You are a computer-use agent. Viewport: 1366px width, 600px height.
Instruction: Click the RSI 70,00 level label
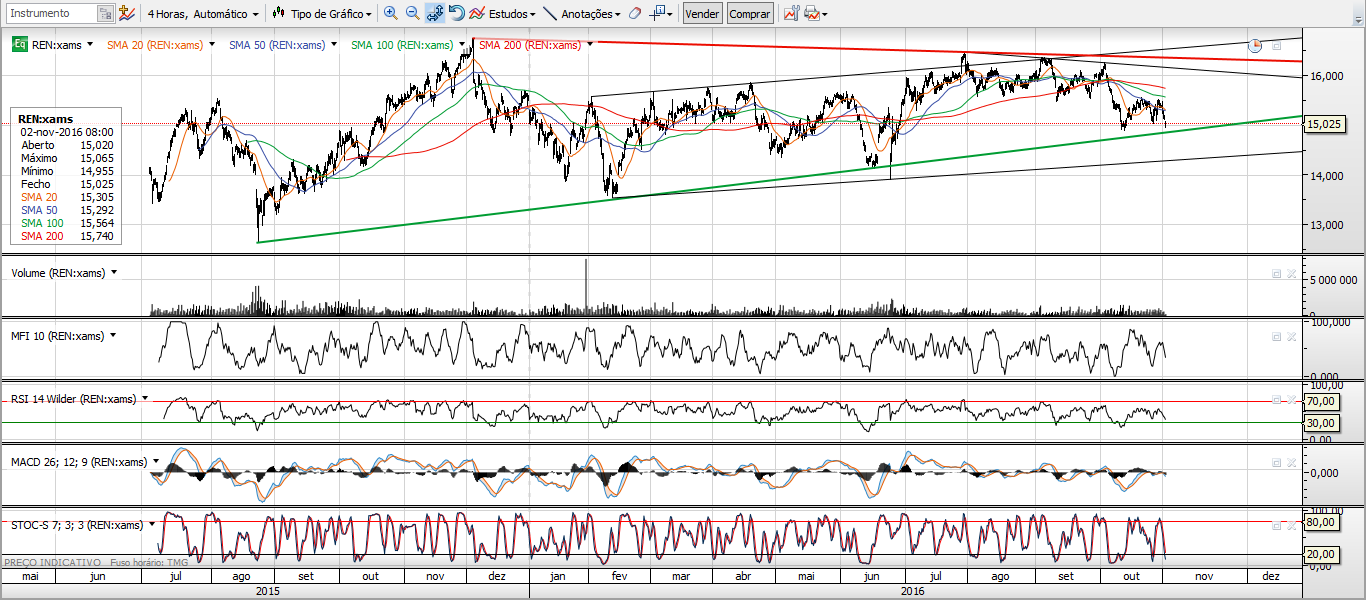point(1323,401)
